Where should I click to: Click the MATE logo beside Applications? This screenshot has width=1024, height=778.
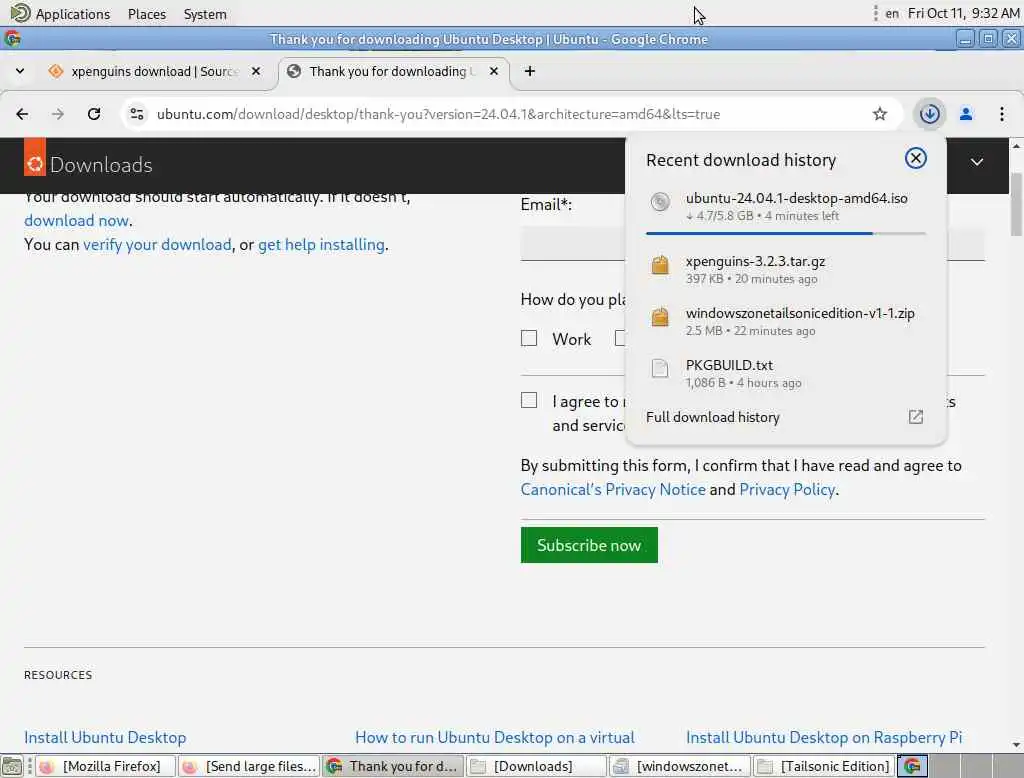20,13
